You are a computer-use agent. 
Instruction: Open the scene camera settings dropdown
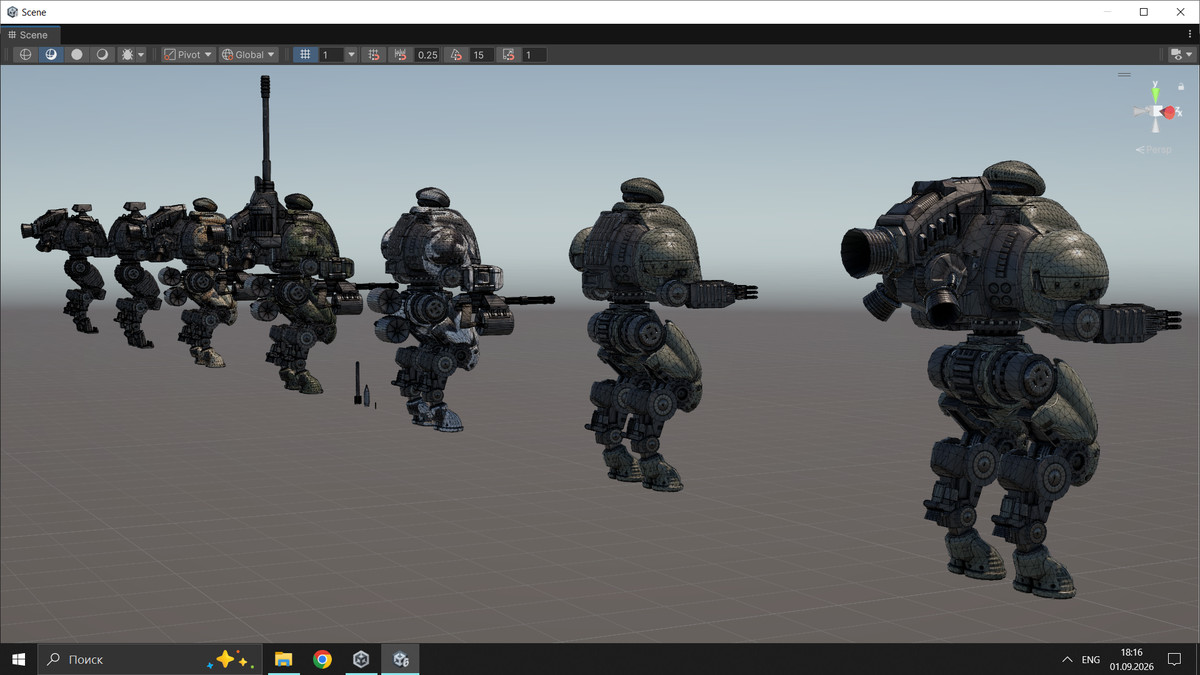[1181, 55]
